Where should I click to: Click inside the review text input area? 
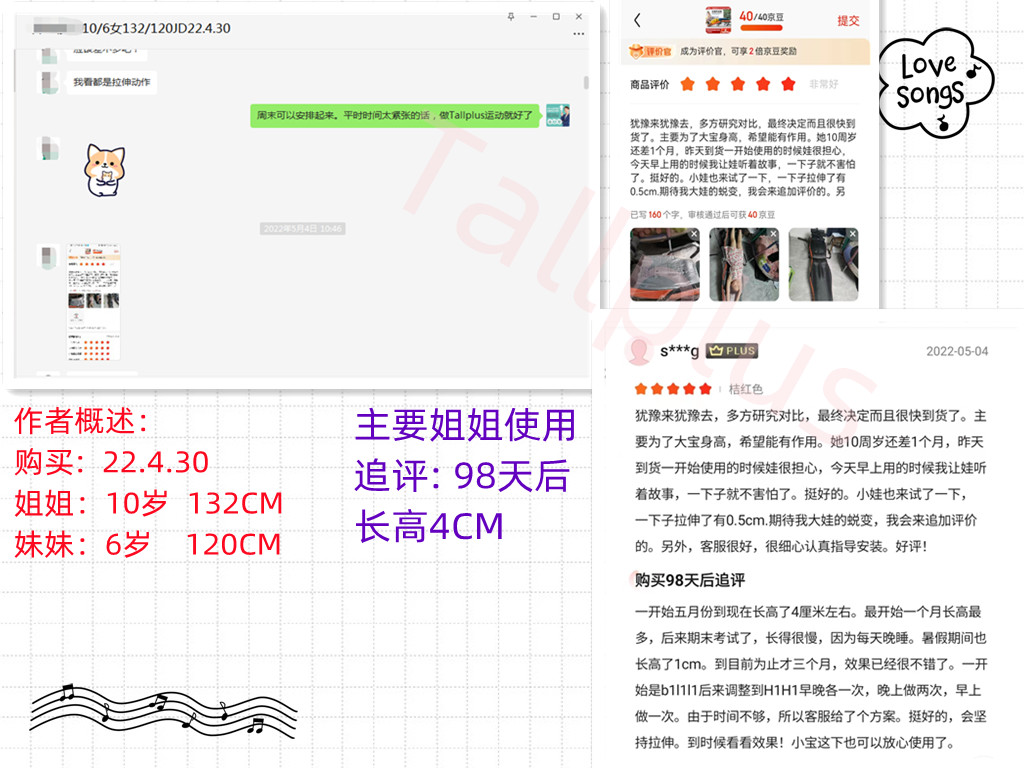click(x=743, y=157)
